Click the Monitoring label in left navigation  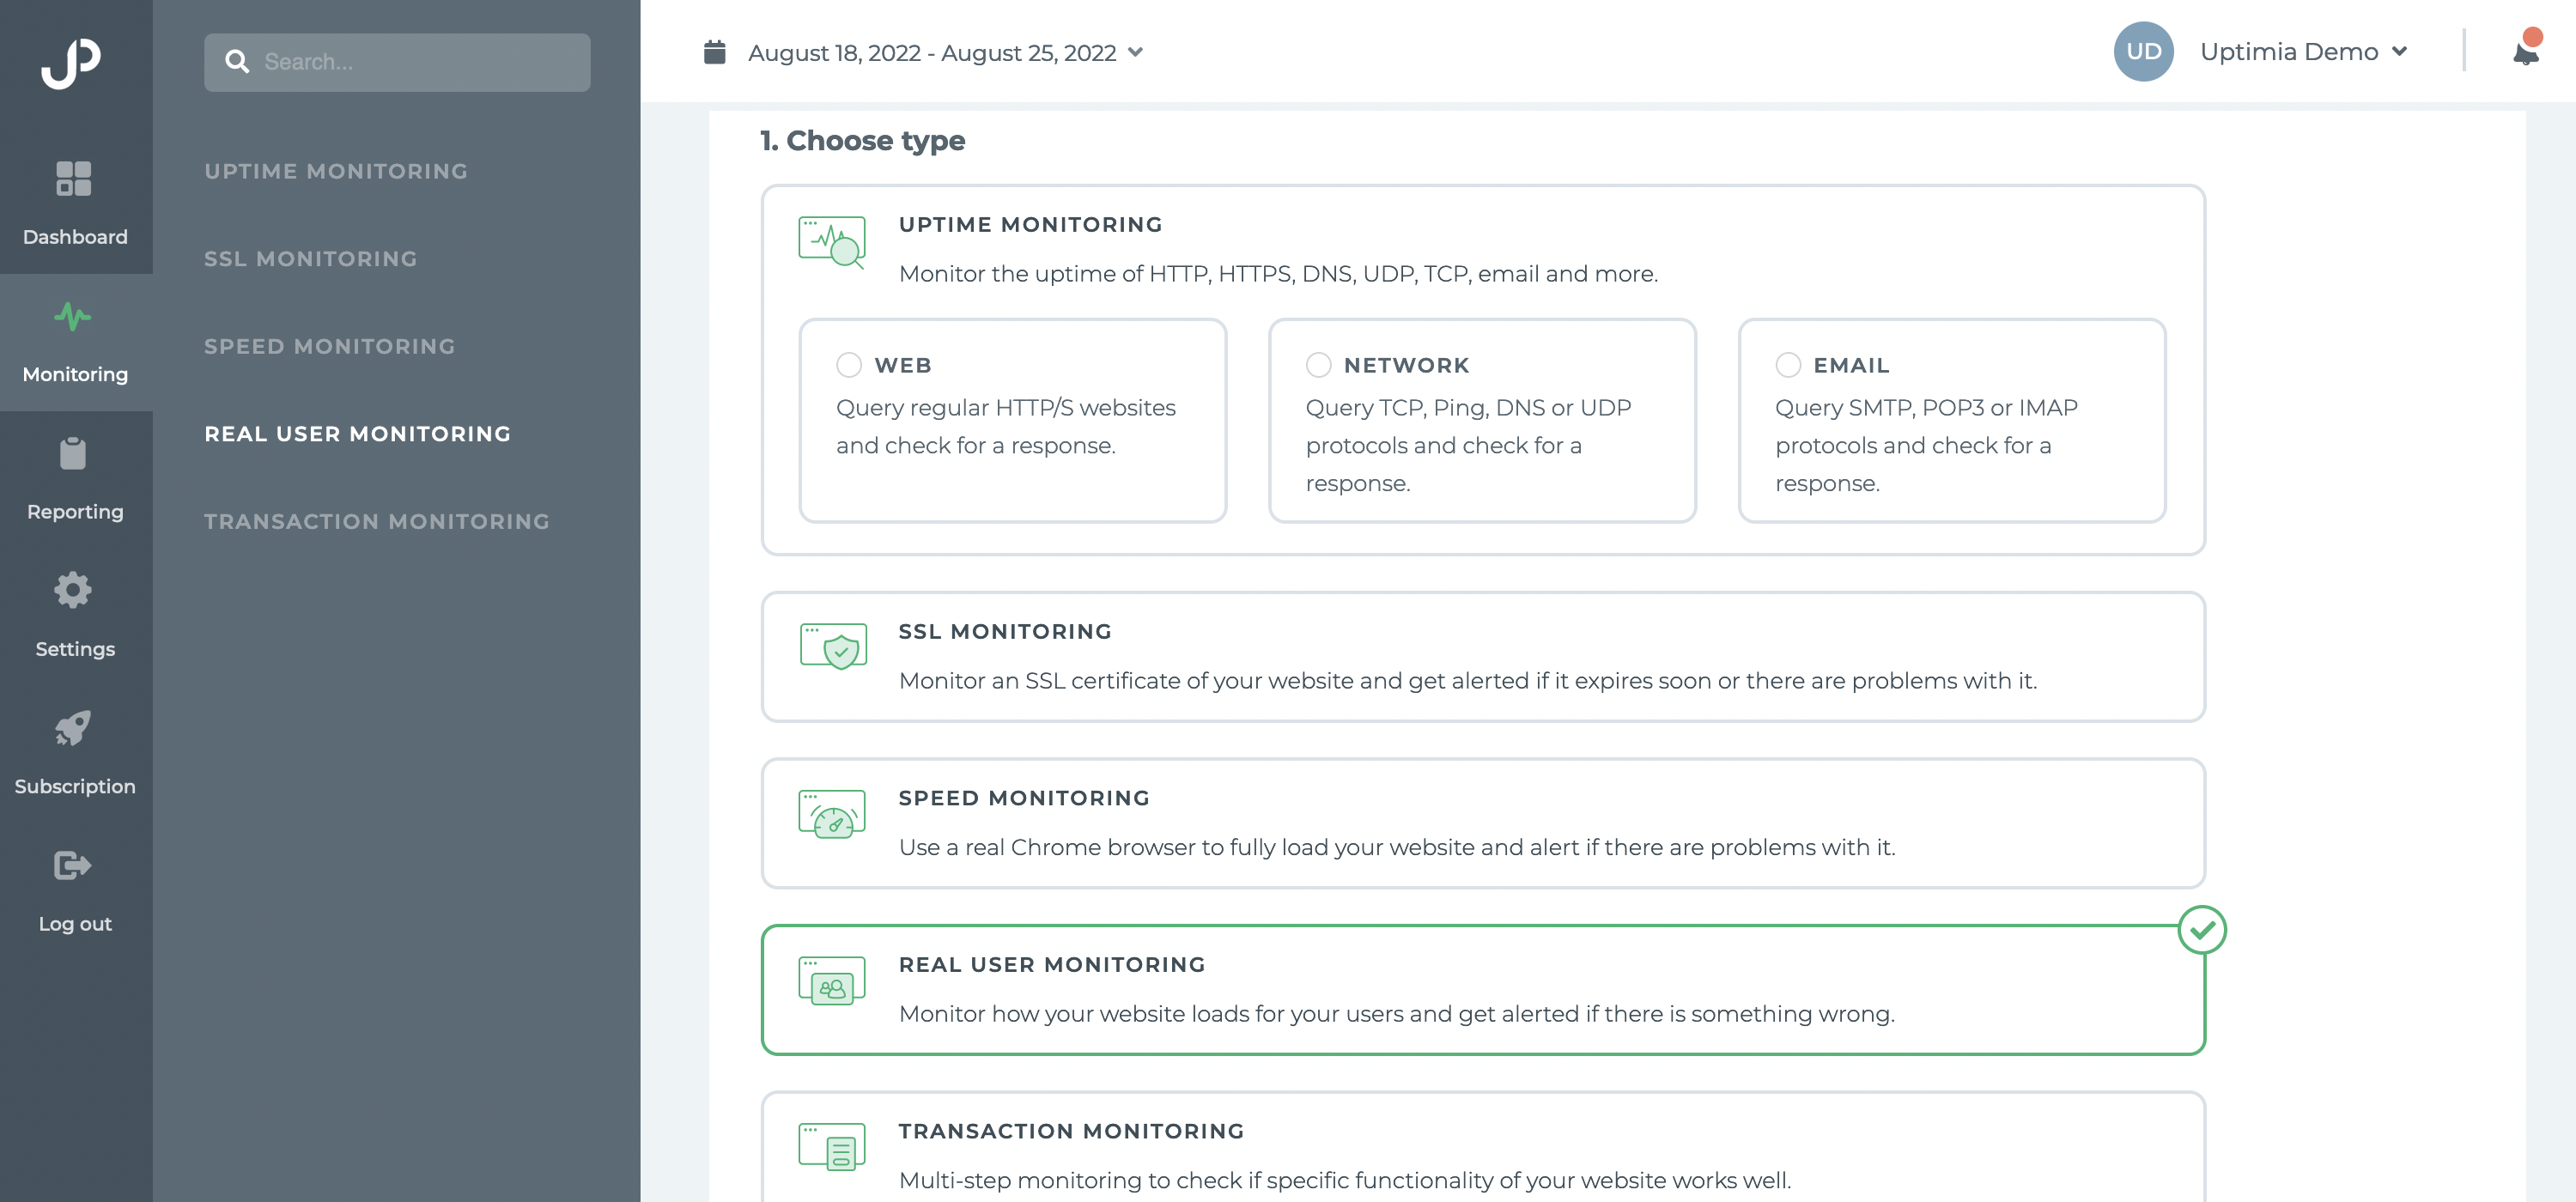point(75,374)
